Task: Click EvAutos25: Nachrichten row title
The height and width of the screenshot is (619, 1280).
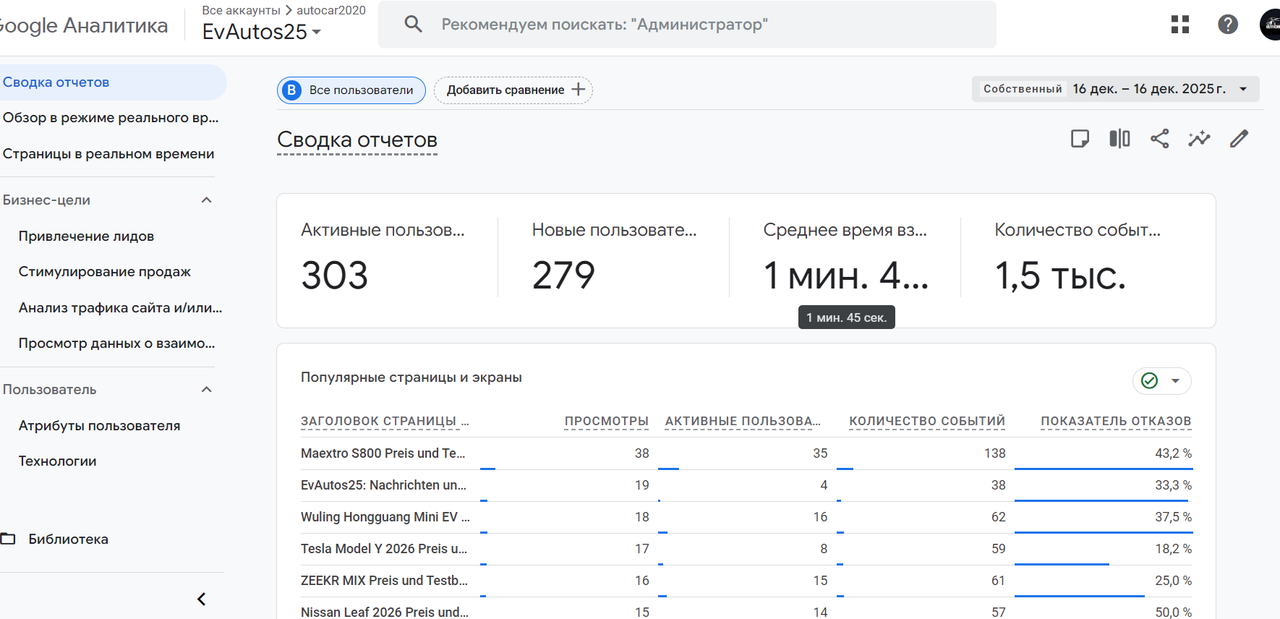Action: pyautogui.click(x=384, y=485)
